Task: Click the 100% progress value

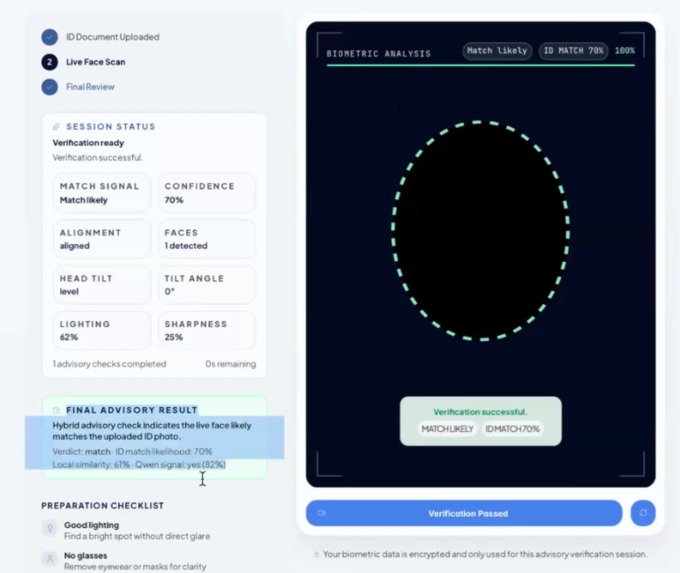Action: click(x=624, y=51)
